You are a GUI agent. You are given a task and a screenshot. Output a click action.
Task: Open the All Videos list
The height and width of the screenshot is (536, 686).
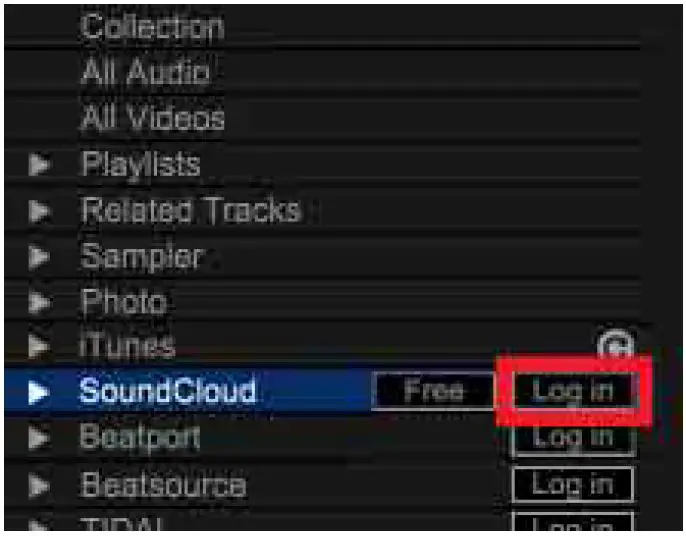(153, 117)
